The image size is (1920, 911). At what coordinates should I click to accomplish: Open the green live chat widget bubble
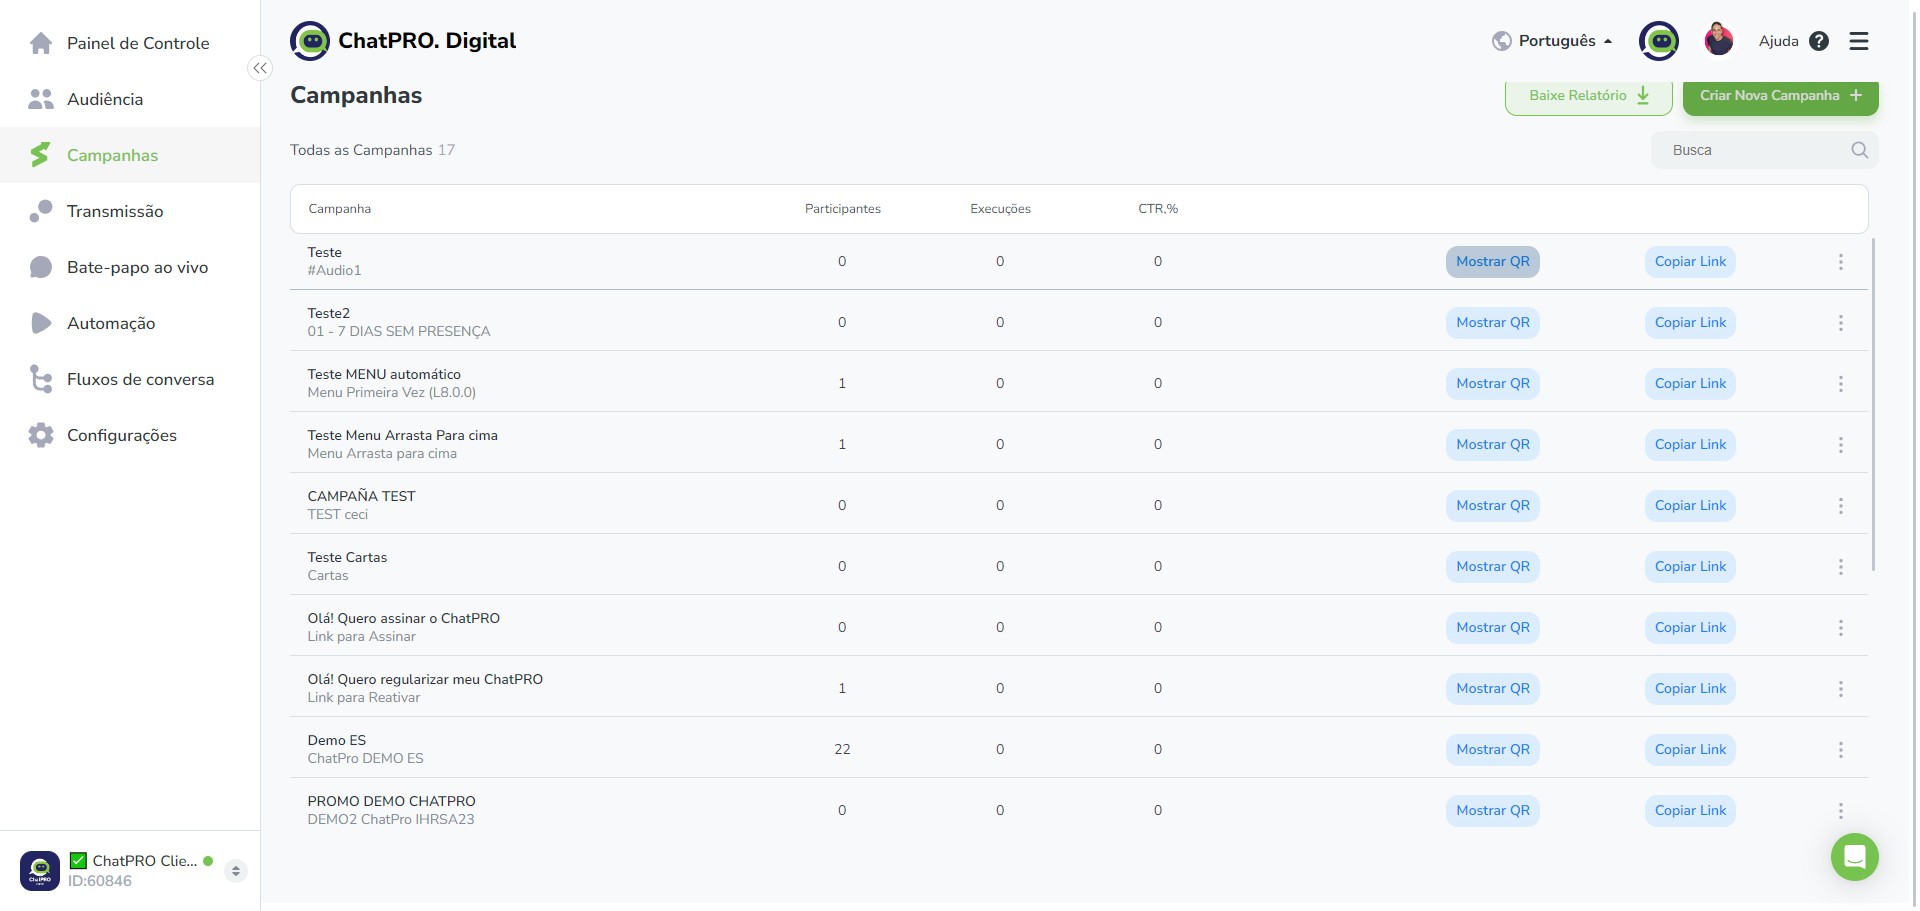point(1854,857)
